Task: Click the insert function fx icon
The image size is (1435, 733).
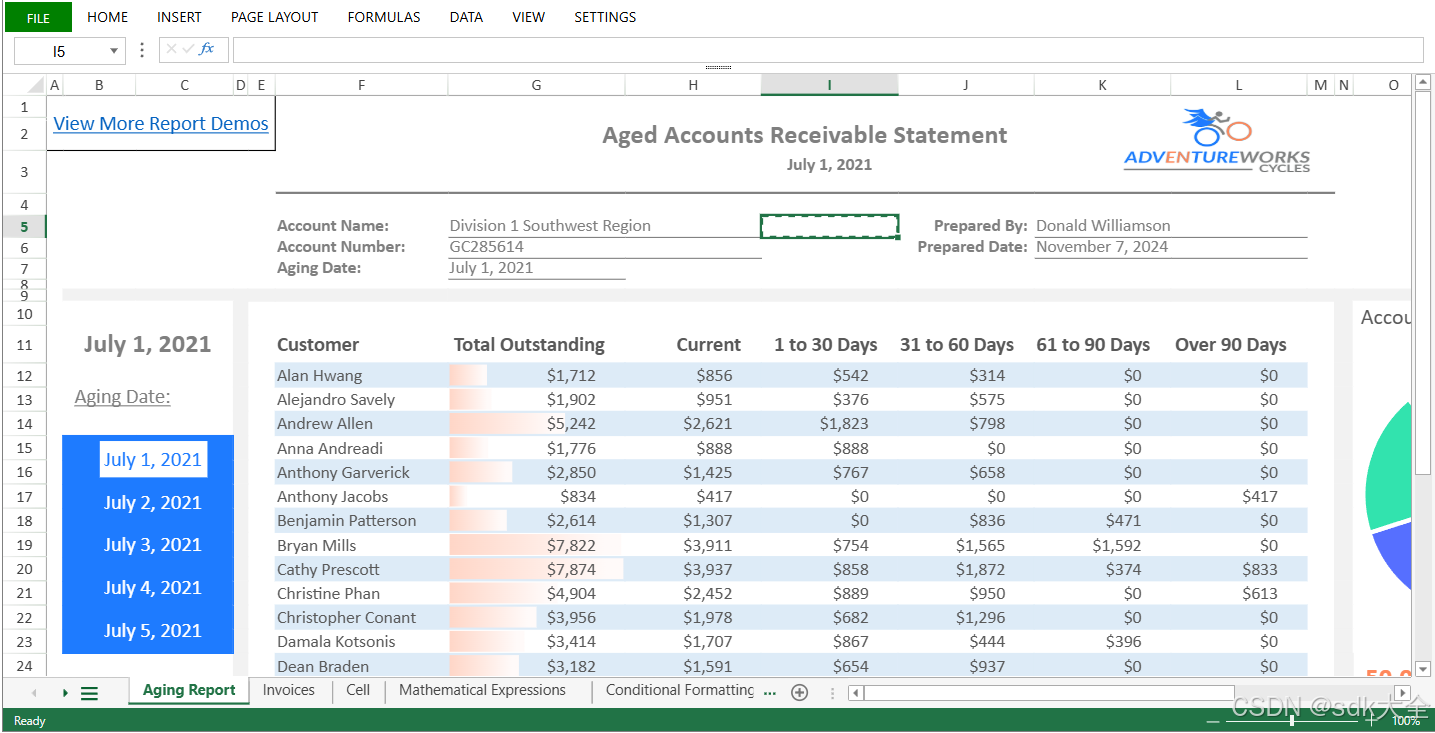Action: (207, 49)
